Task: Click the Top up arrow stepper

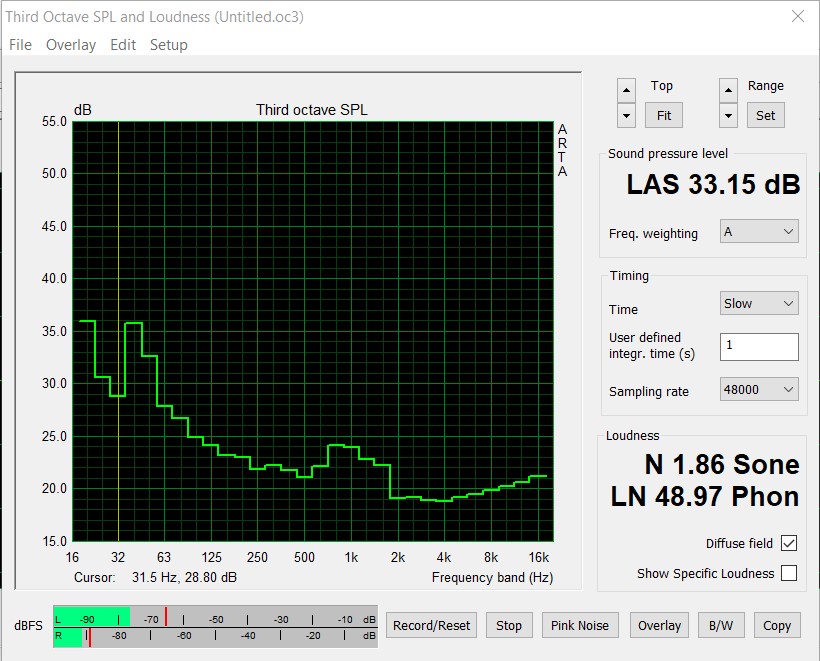Action: tap(626, 90)
